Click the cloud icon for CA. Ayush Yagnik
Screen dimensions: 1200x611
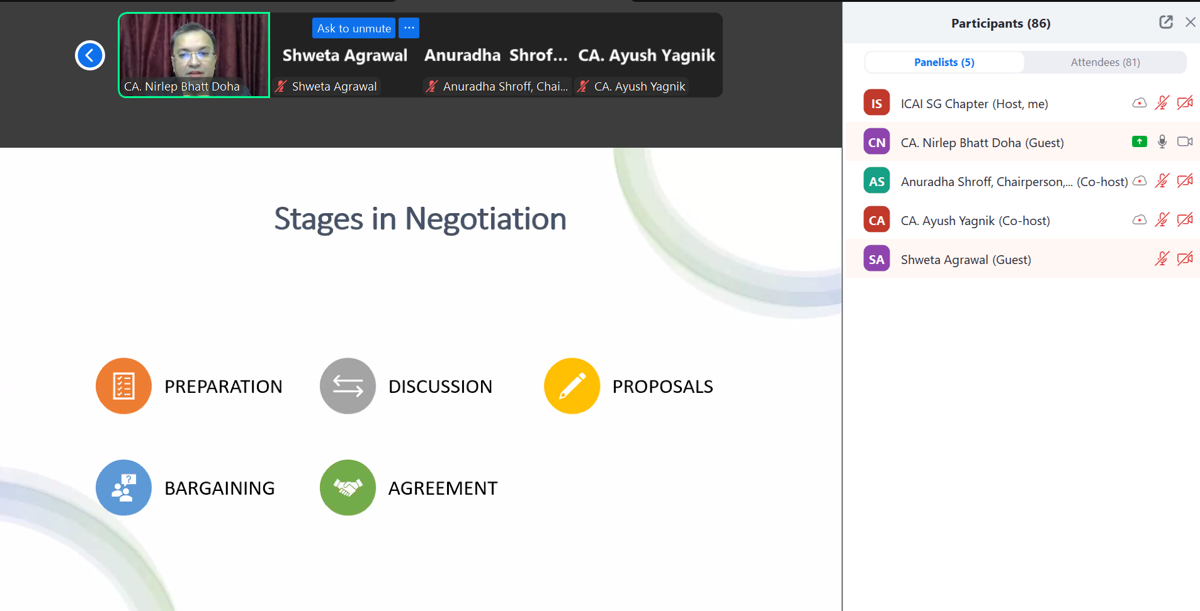click(1139, 220)
